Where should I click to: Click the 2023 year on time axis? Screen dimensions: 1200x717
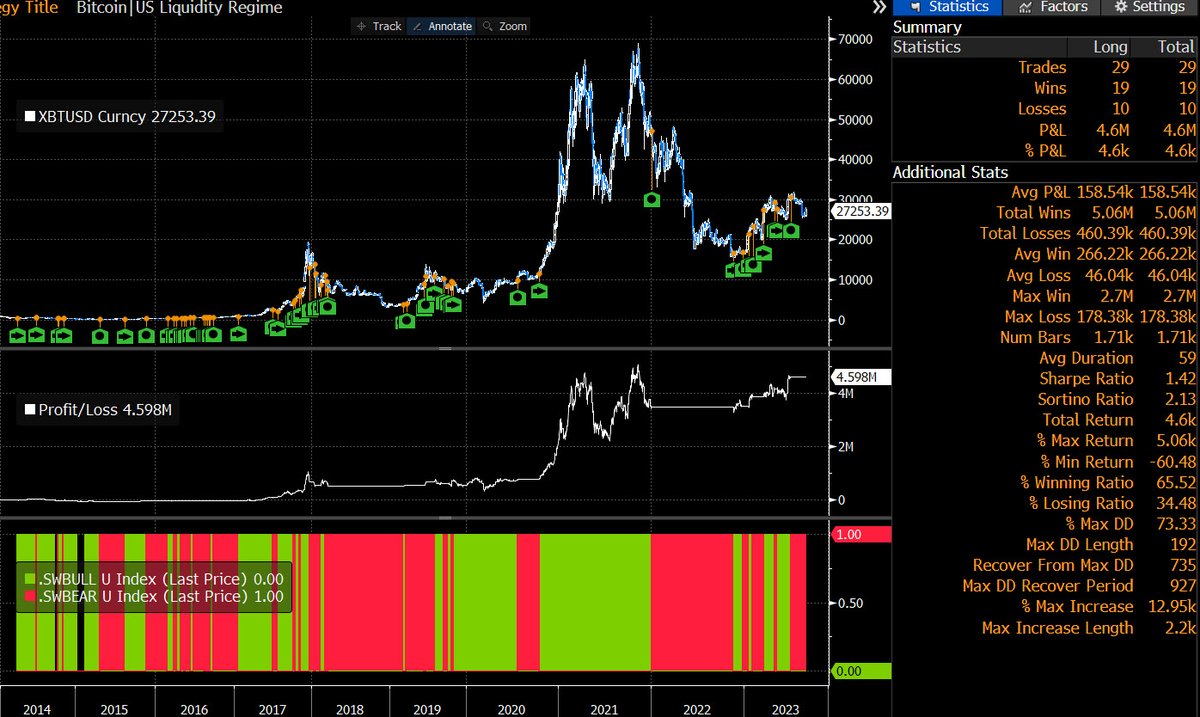pos(786,708)
